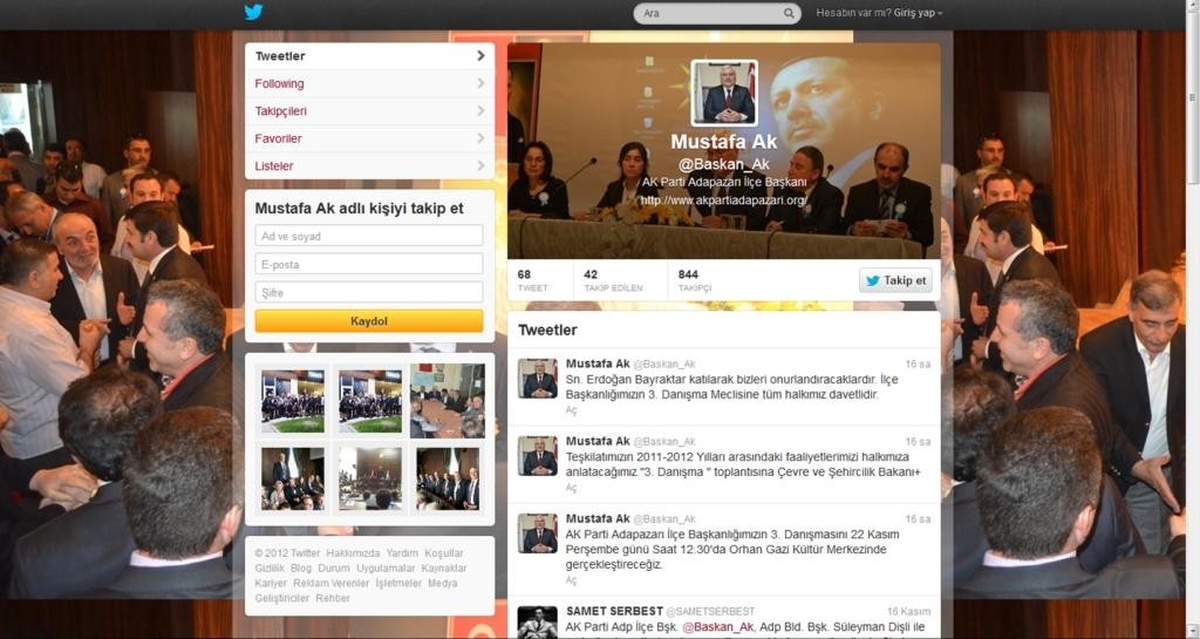Click the Takip et follow button

point(896,281)
